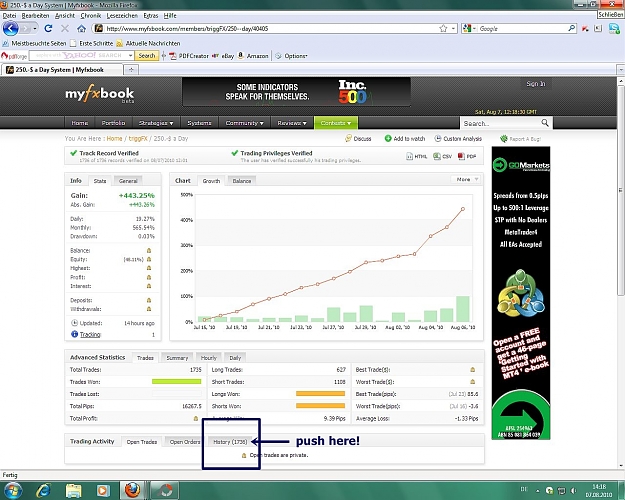Click the Firefox back arrow button
Viewport: 625px width, 500px height.
click(10, 29)
